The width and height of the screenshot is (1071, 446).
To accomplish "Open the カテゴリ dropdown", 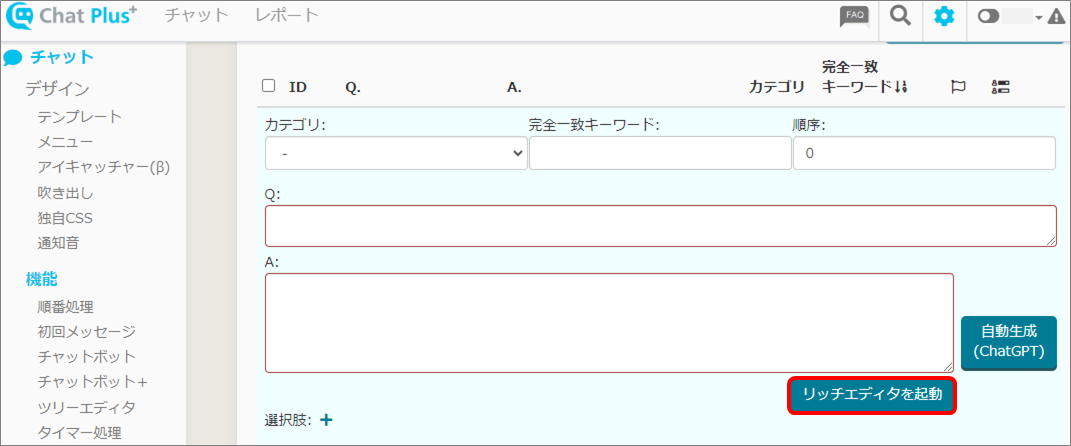I will pos(395,154).
